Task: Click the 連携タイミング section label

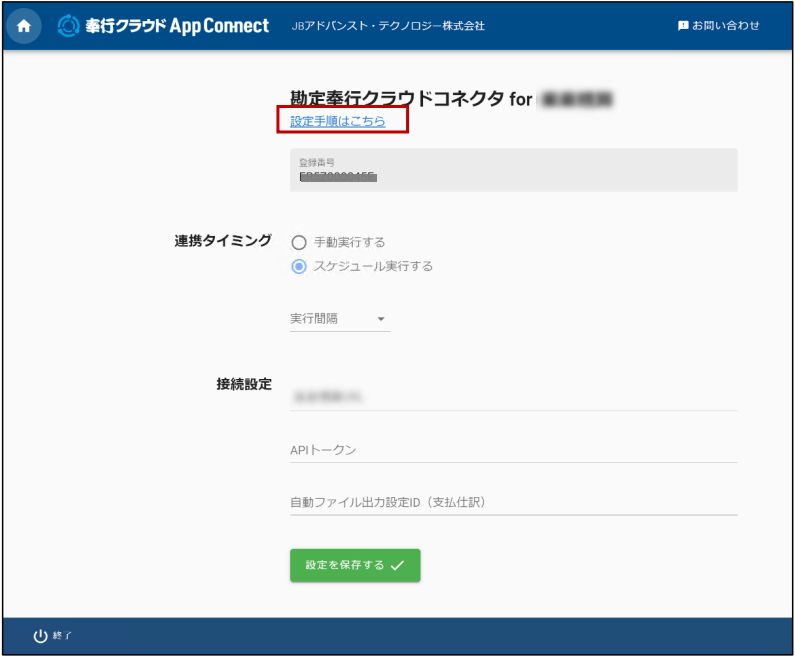Action: coord(223,241)
